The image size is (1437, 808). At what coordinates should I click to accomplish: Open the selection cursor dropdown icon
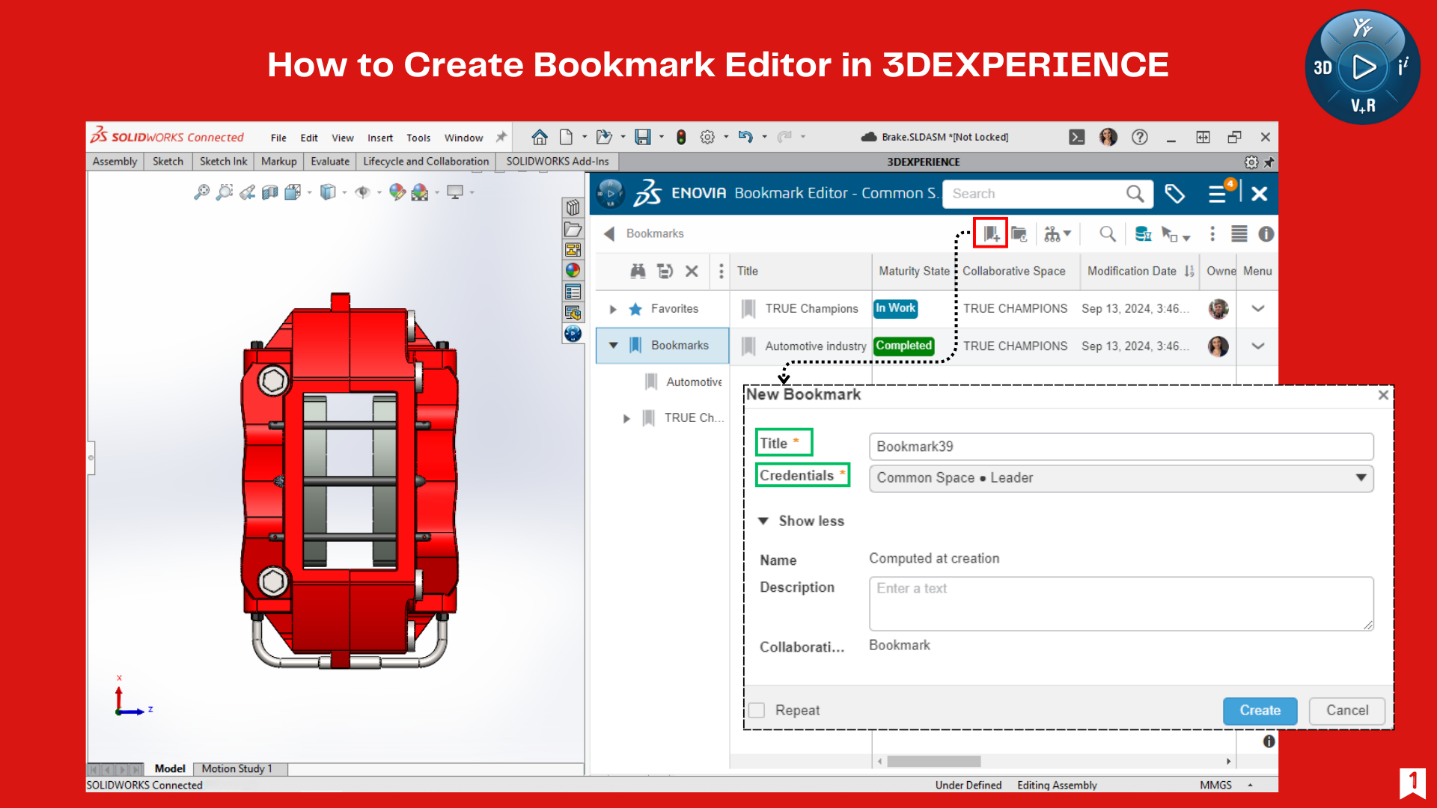1176,234
